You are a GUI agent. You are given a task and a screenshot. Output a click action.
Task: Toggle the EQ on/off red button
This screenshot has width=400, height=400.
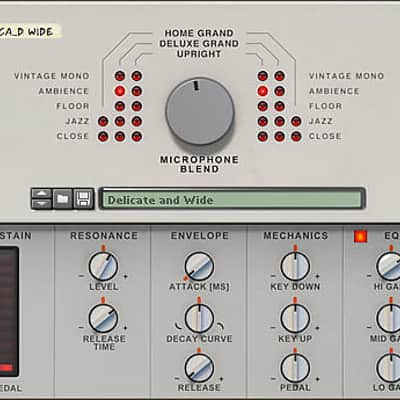[x=360, y=236]
